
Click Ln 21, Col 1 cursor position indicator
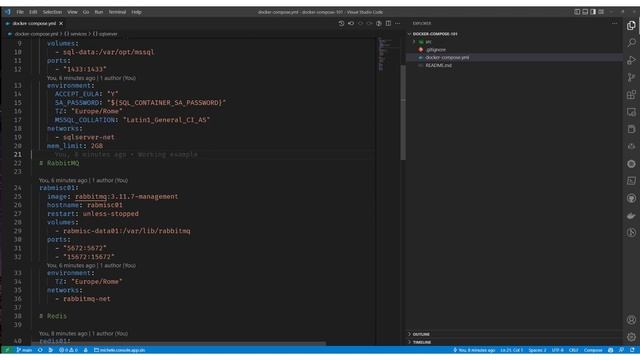(511, 350)
